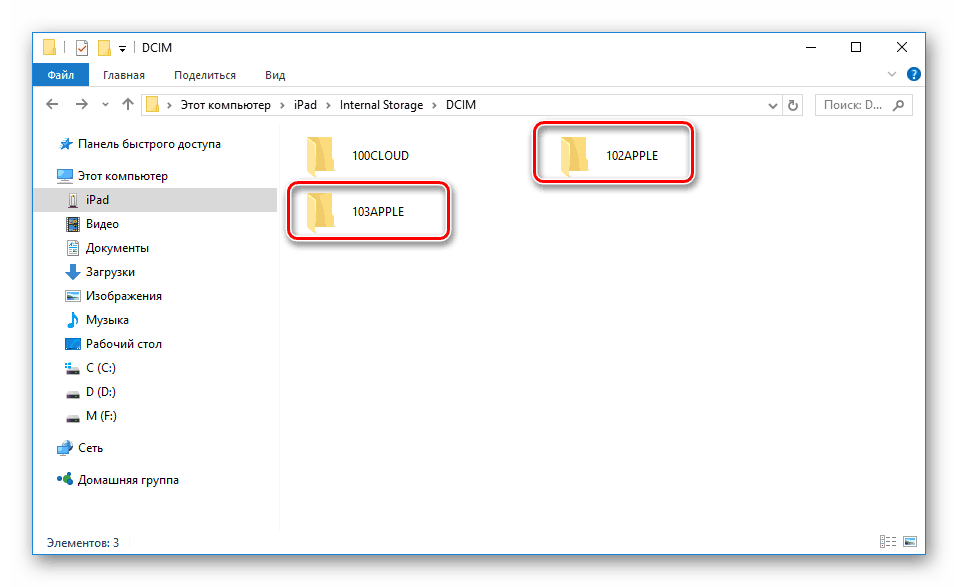Open Сеть in the navigation pane
The height and width of the screenshot is (587, 958).
pos(80,448)
